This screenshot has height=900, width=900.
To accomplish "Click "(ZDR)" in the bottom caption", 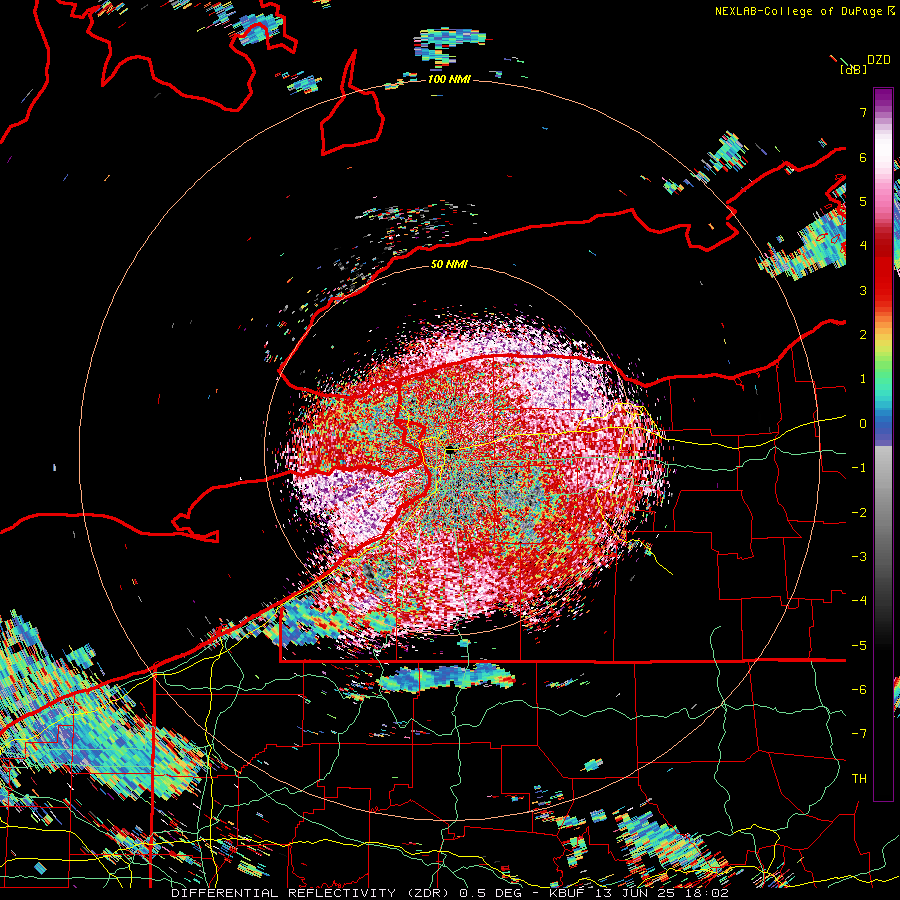I will click(428, 893).
